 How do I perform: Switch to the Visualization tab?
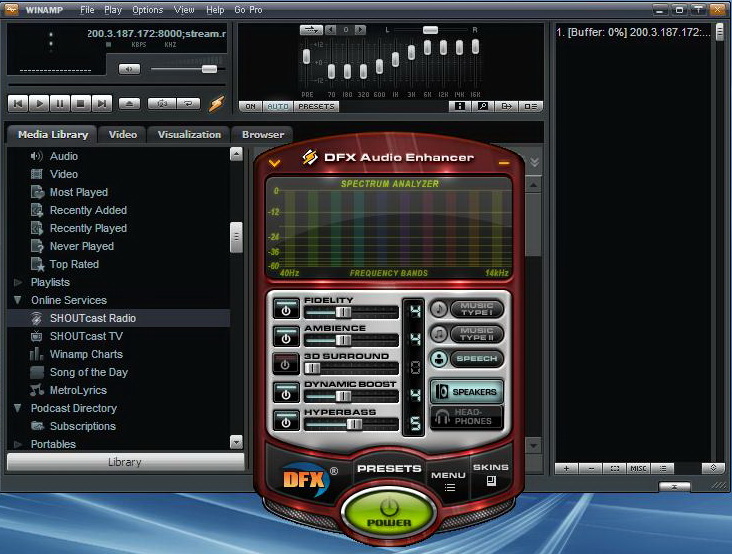click(x=189, y=134)
